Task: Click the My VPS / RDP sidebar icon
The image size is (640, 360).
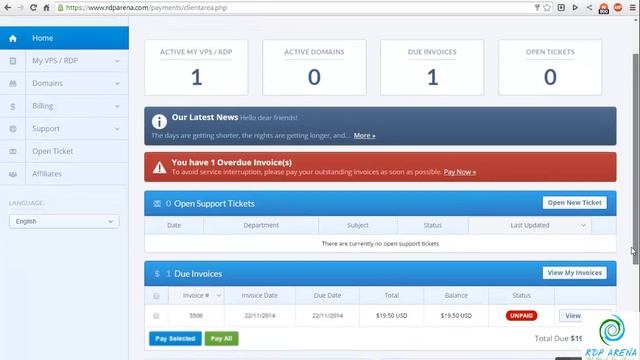Action: tap(13, 61)
